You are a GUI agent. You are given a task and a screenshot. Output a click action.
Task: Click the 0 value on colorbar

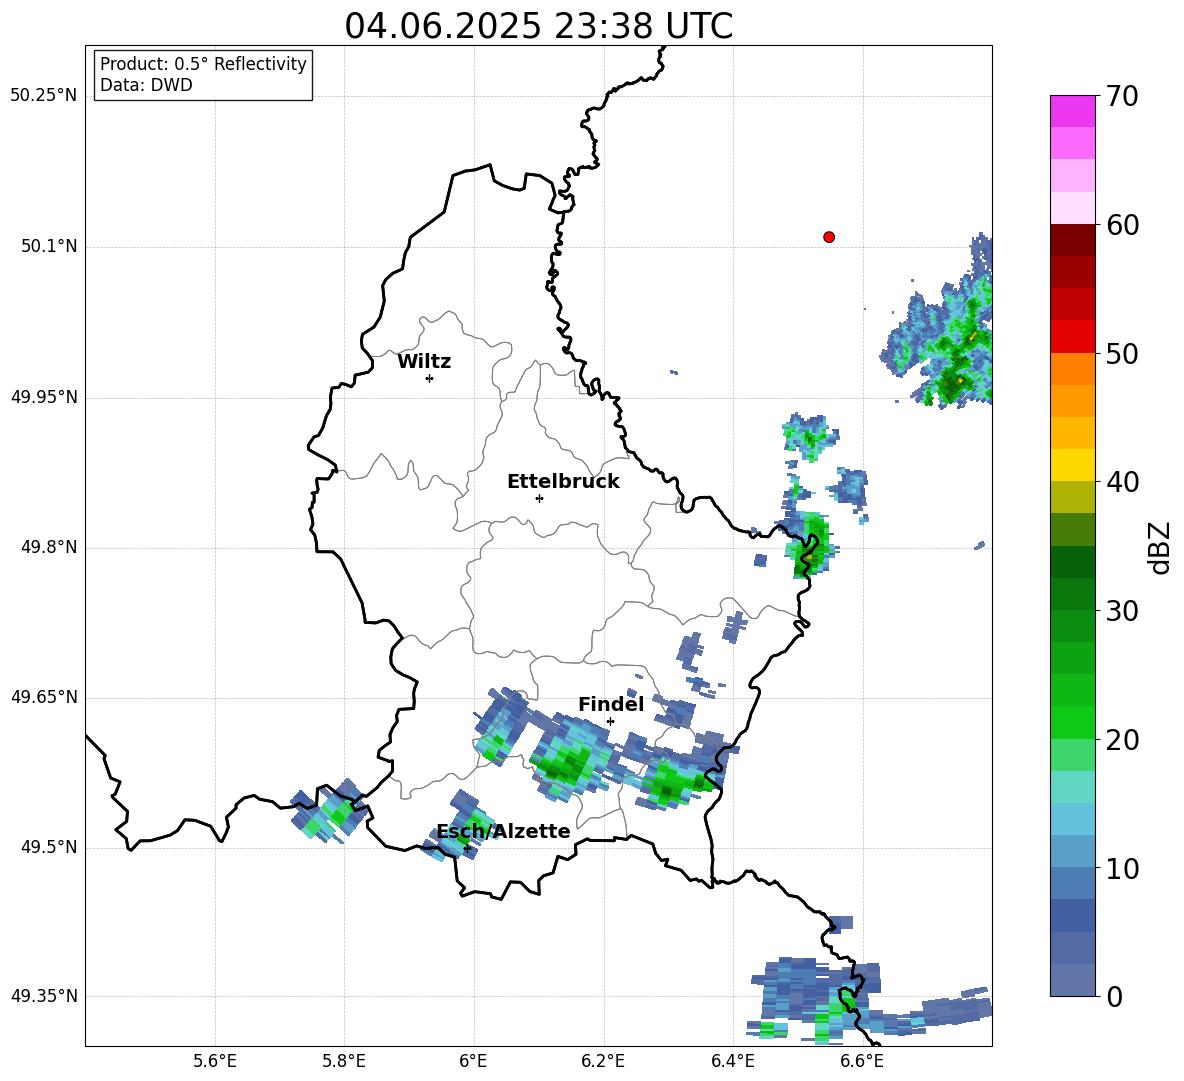pyautogui.click(x=1114, y=996)
